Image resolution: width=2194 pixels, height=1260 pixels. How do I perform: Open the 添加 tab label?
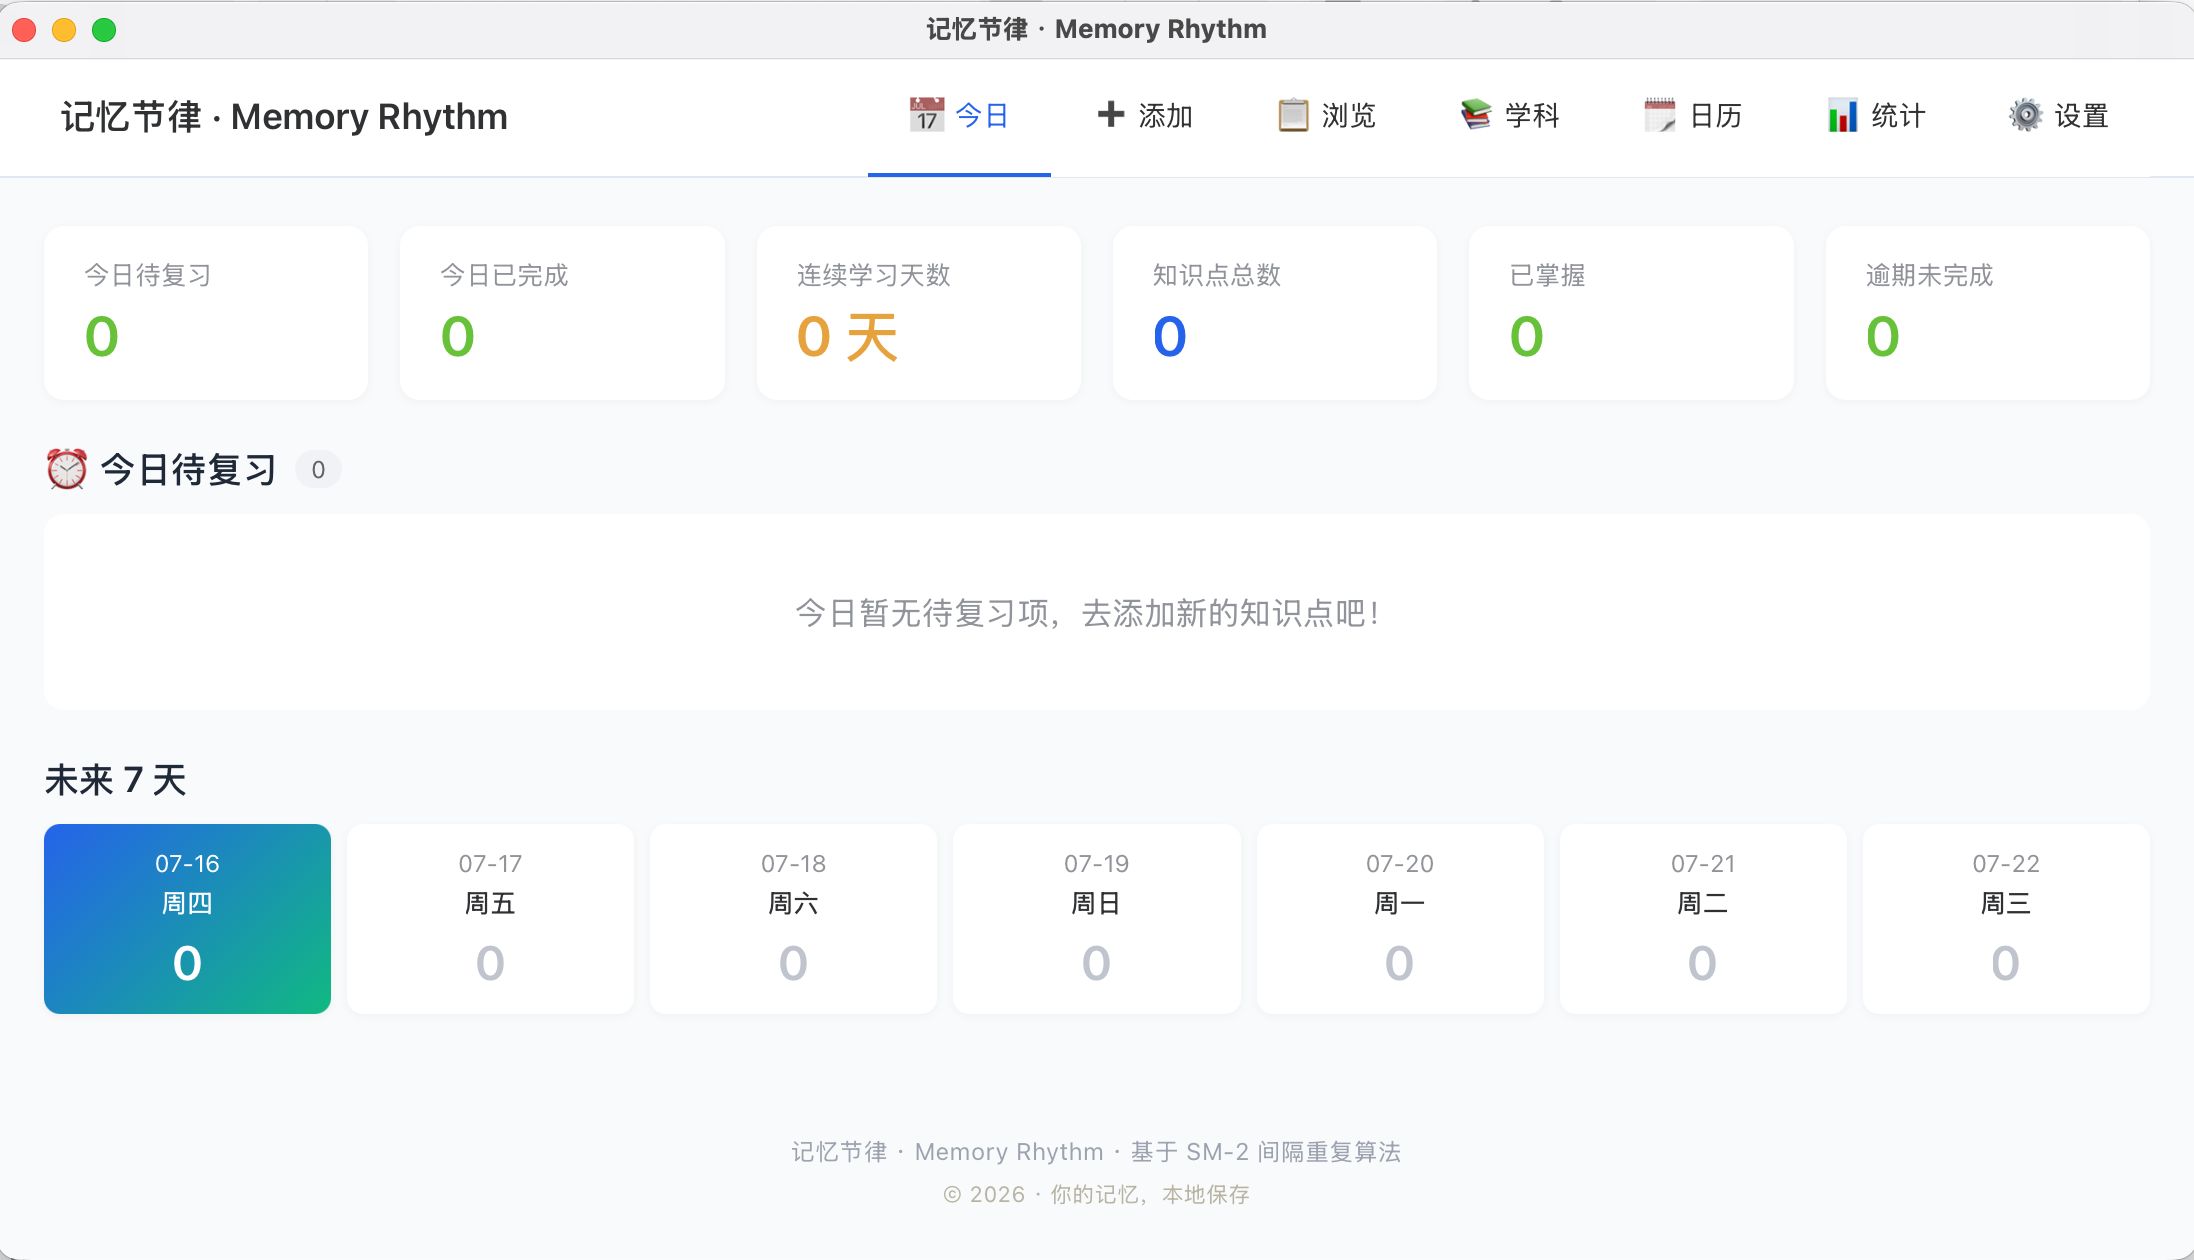(x=1166, y=116)
